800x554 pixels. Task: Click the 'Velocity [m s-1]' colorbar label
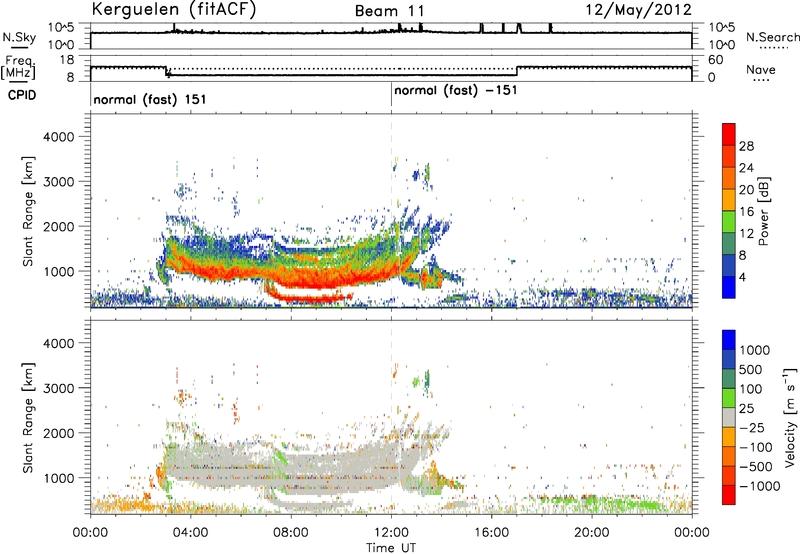[790, 417]
